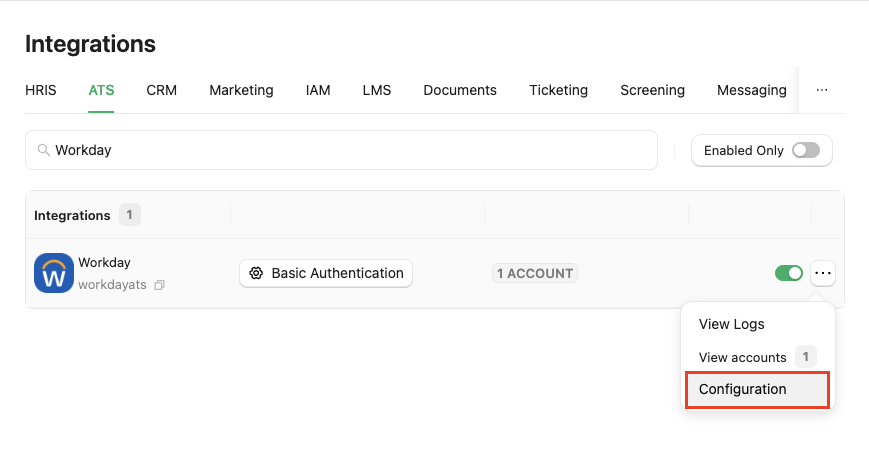Disable the Workday integration toggle
This screenshot has width=869, height=449.
[789, 273]
